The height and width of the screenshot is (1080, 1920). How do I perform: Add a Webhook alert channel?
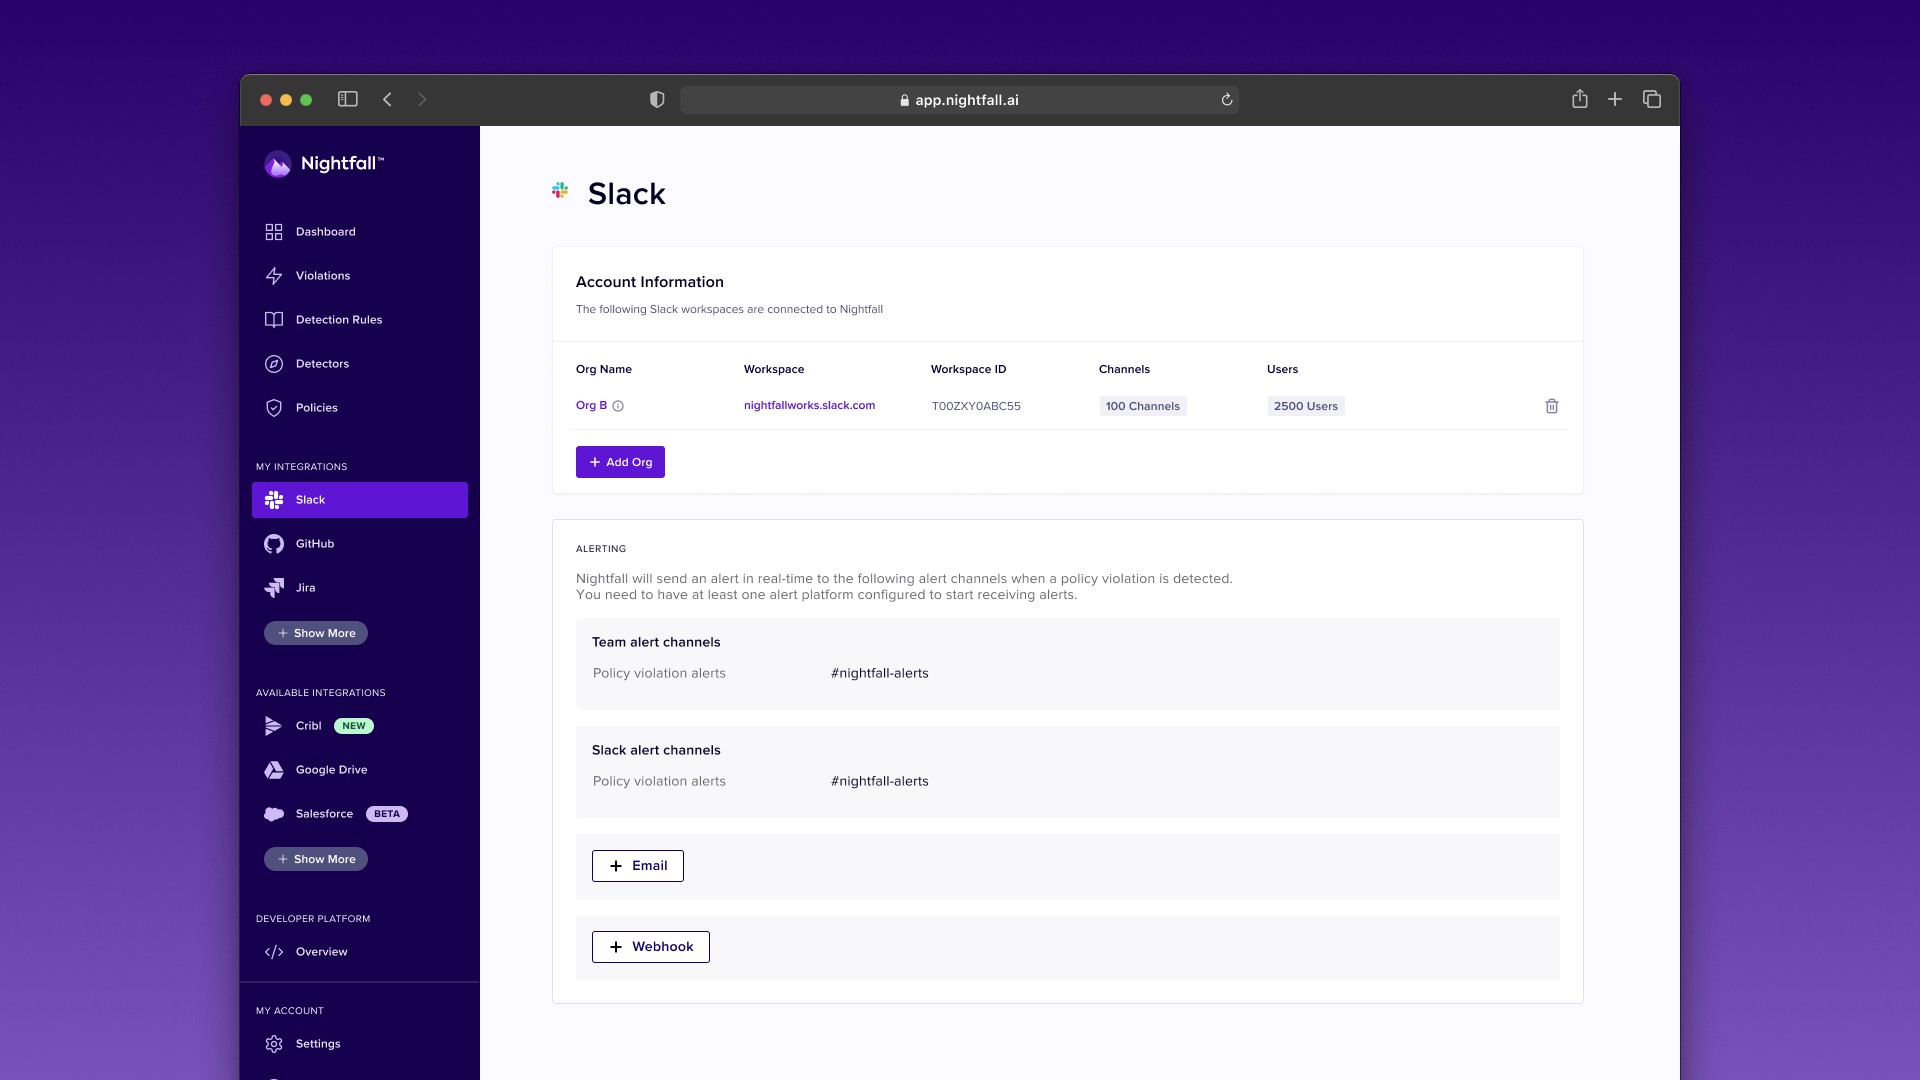(x=651, y=947)
